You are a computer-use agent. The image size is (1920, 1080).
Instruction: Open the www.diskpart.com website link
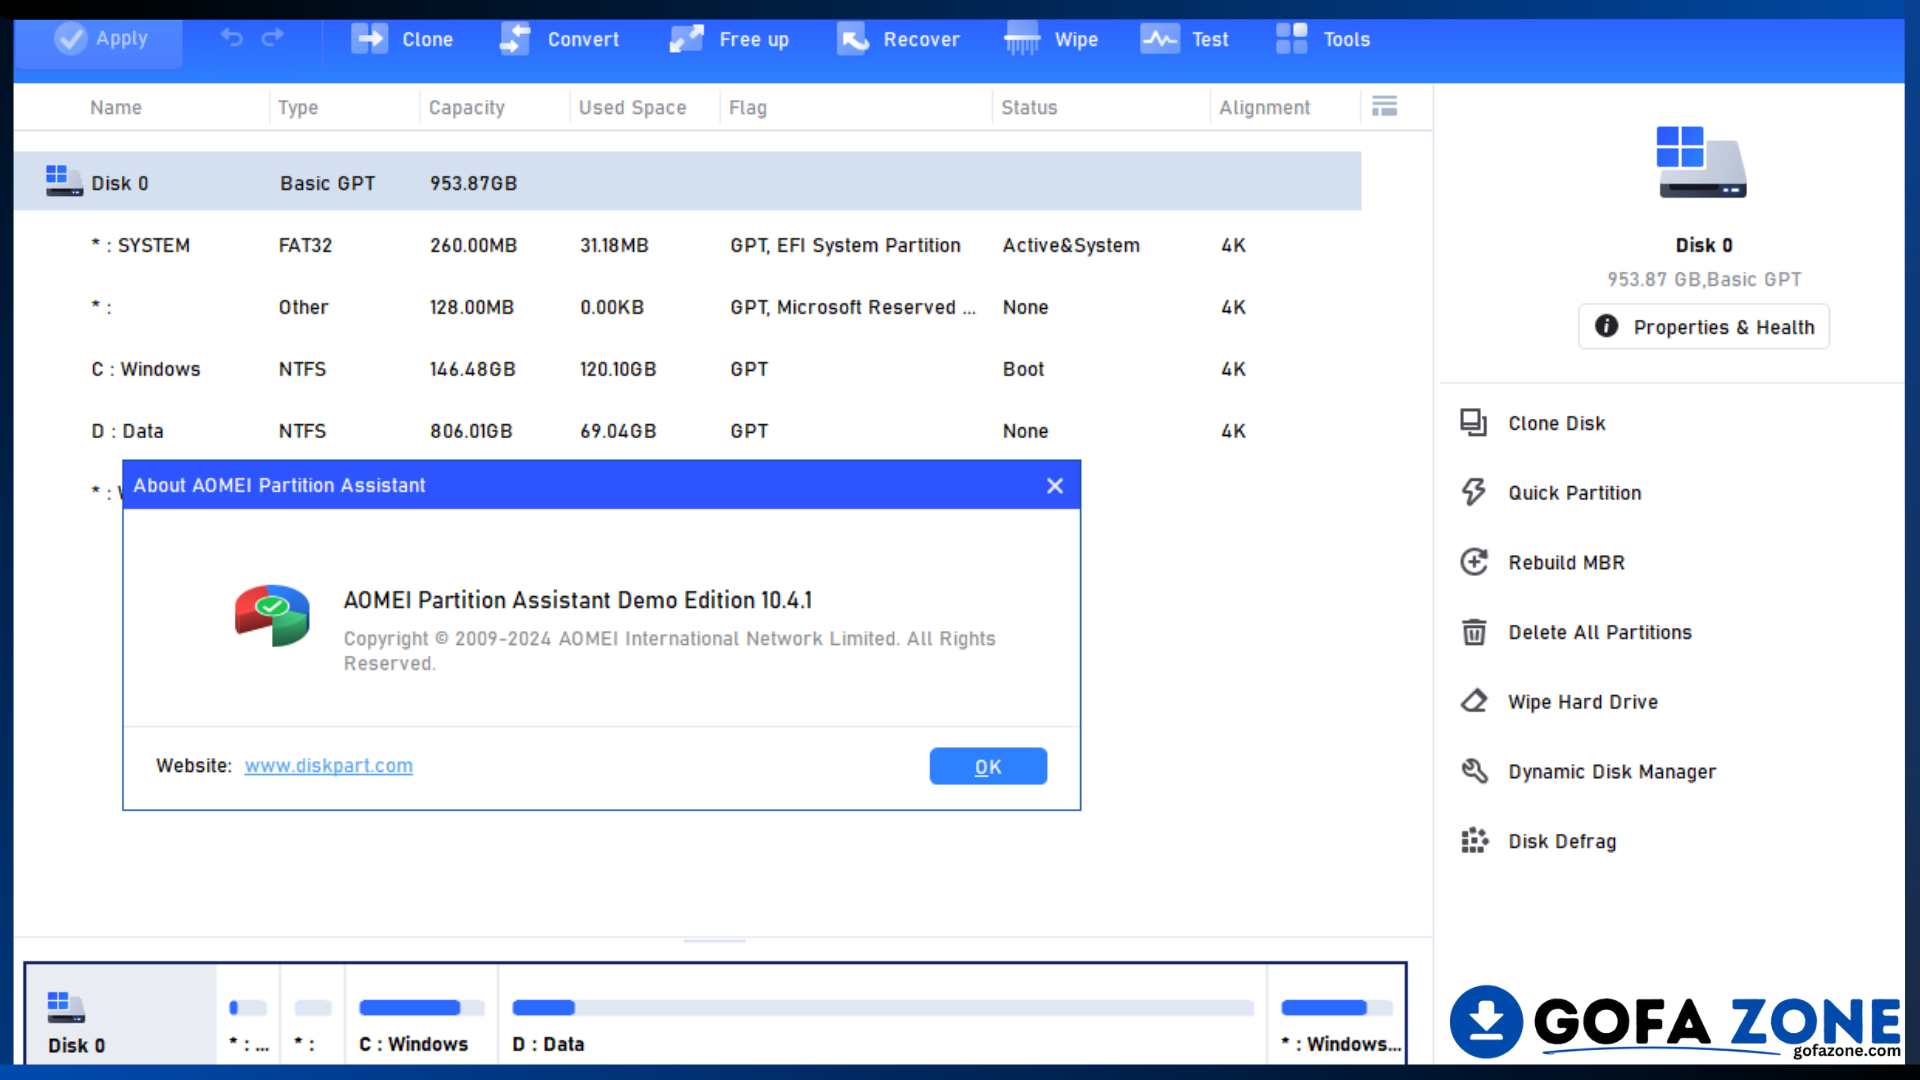click(x=328, y=765)
